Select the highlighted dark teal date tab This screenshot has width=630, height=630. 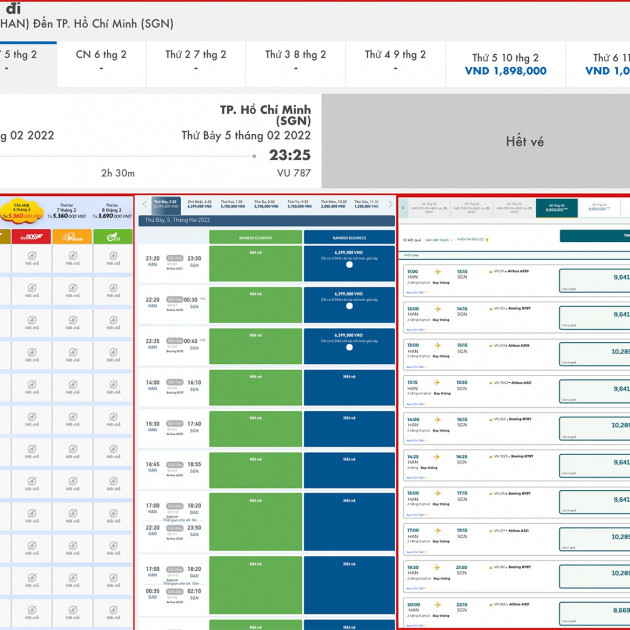[557, 208]
